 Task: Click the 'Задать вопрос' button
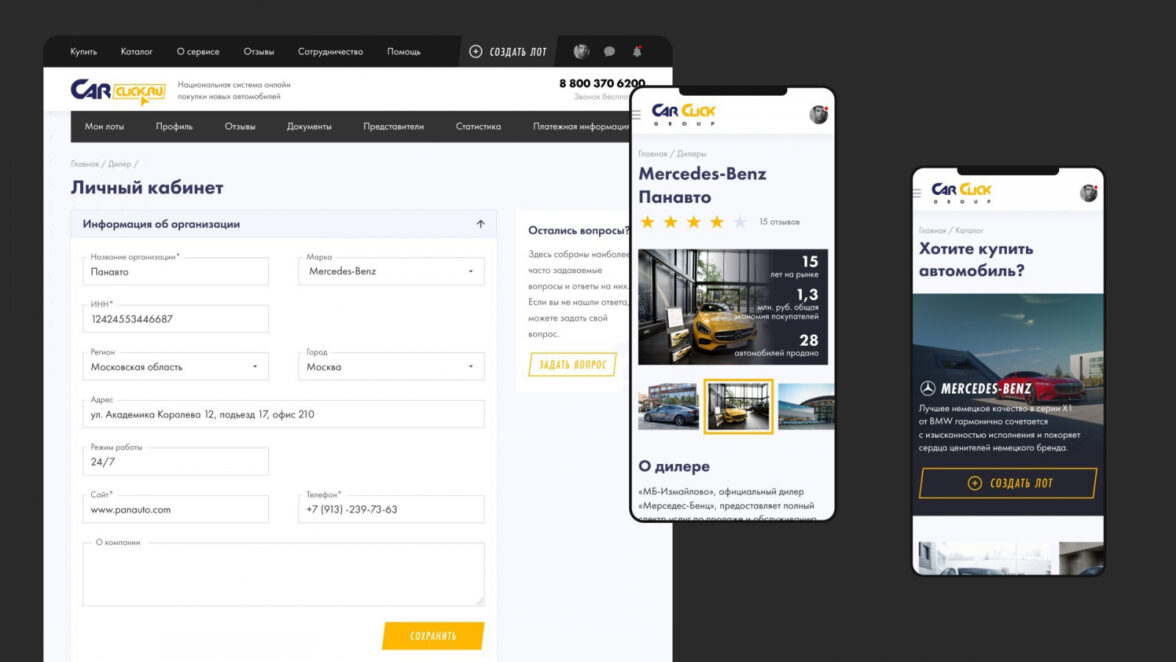tap(572, 365)
